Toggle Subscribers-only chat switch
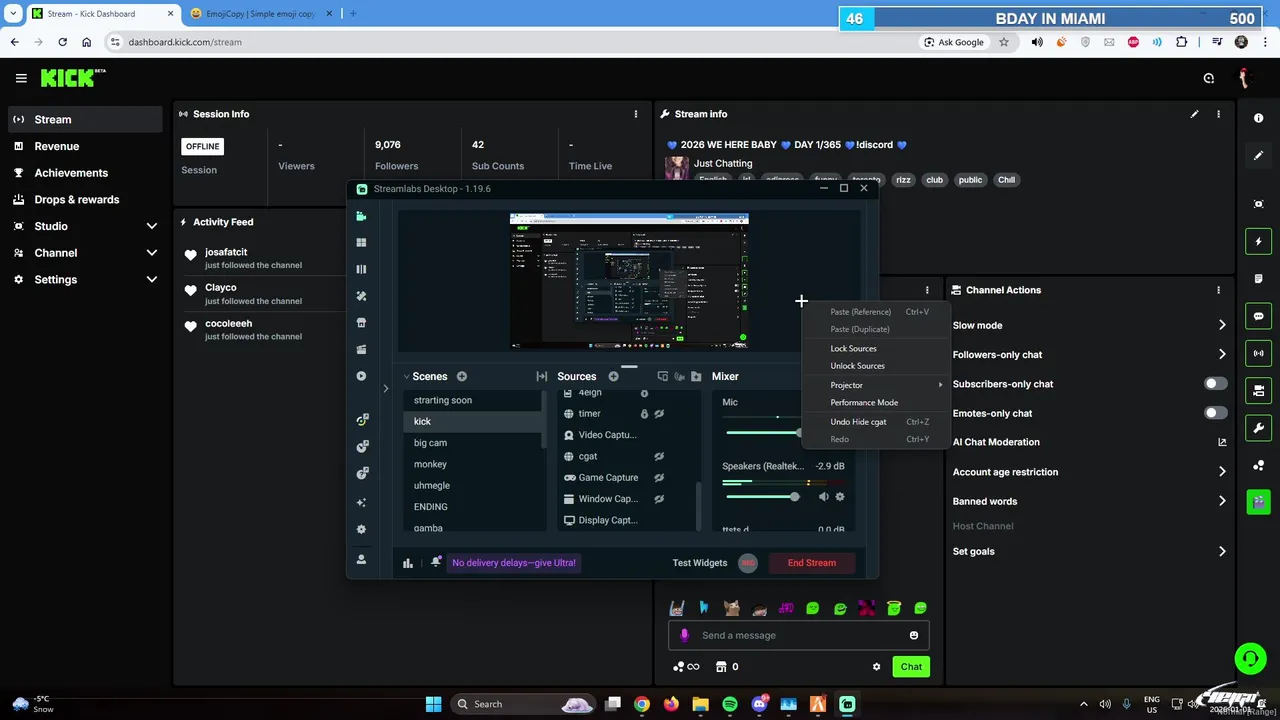1280x720 pixels. point(1215,384)
